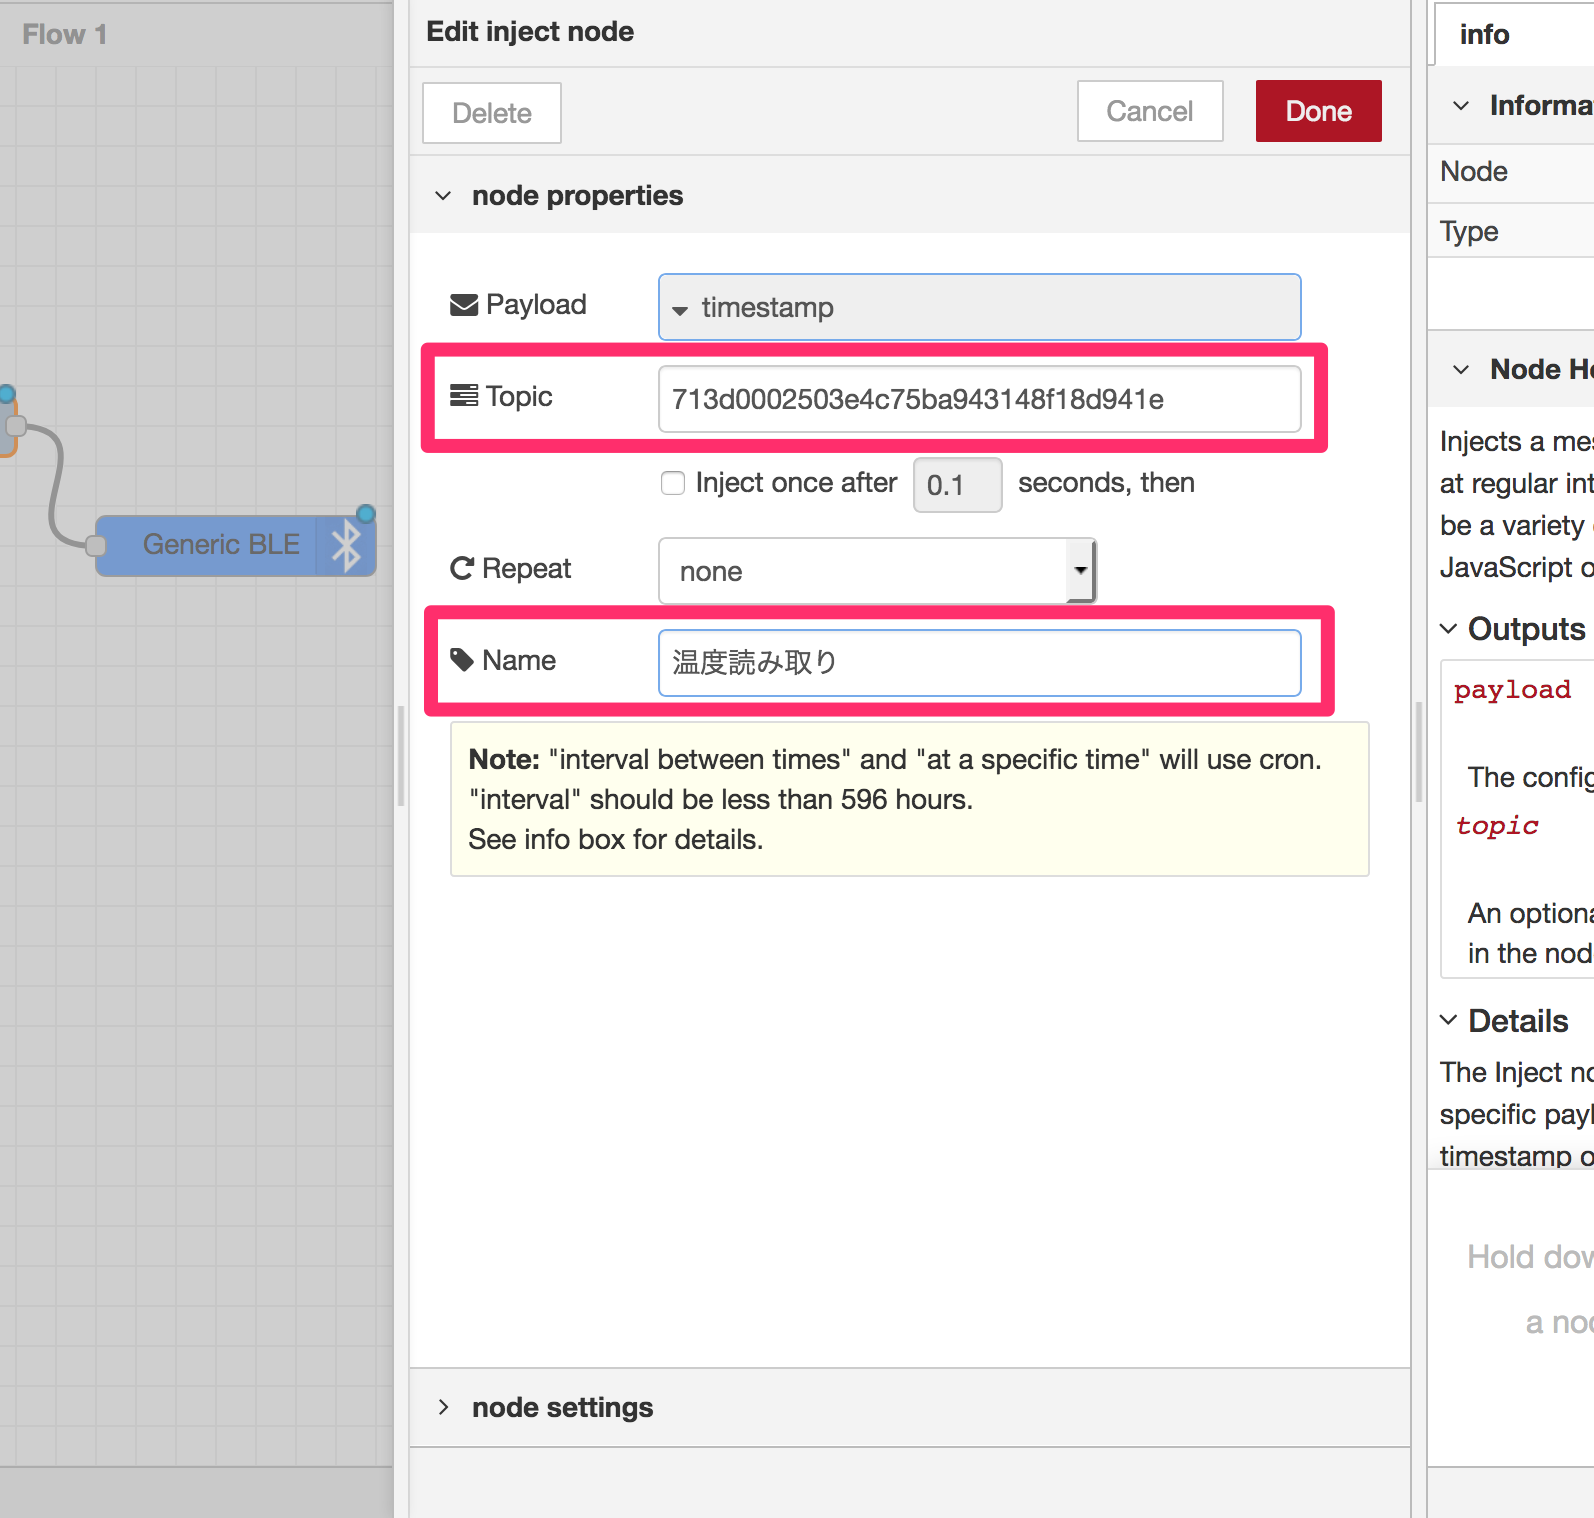Expand the node settings section

point(443,1407)
